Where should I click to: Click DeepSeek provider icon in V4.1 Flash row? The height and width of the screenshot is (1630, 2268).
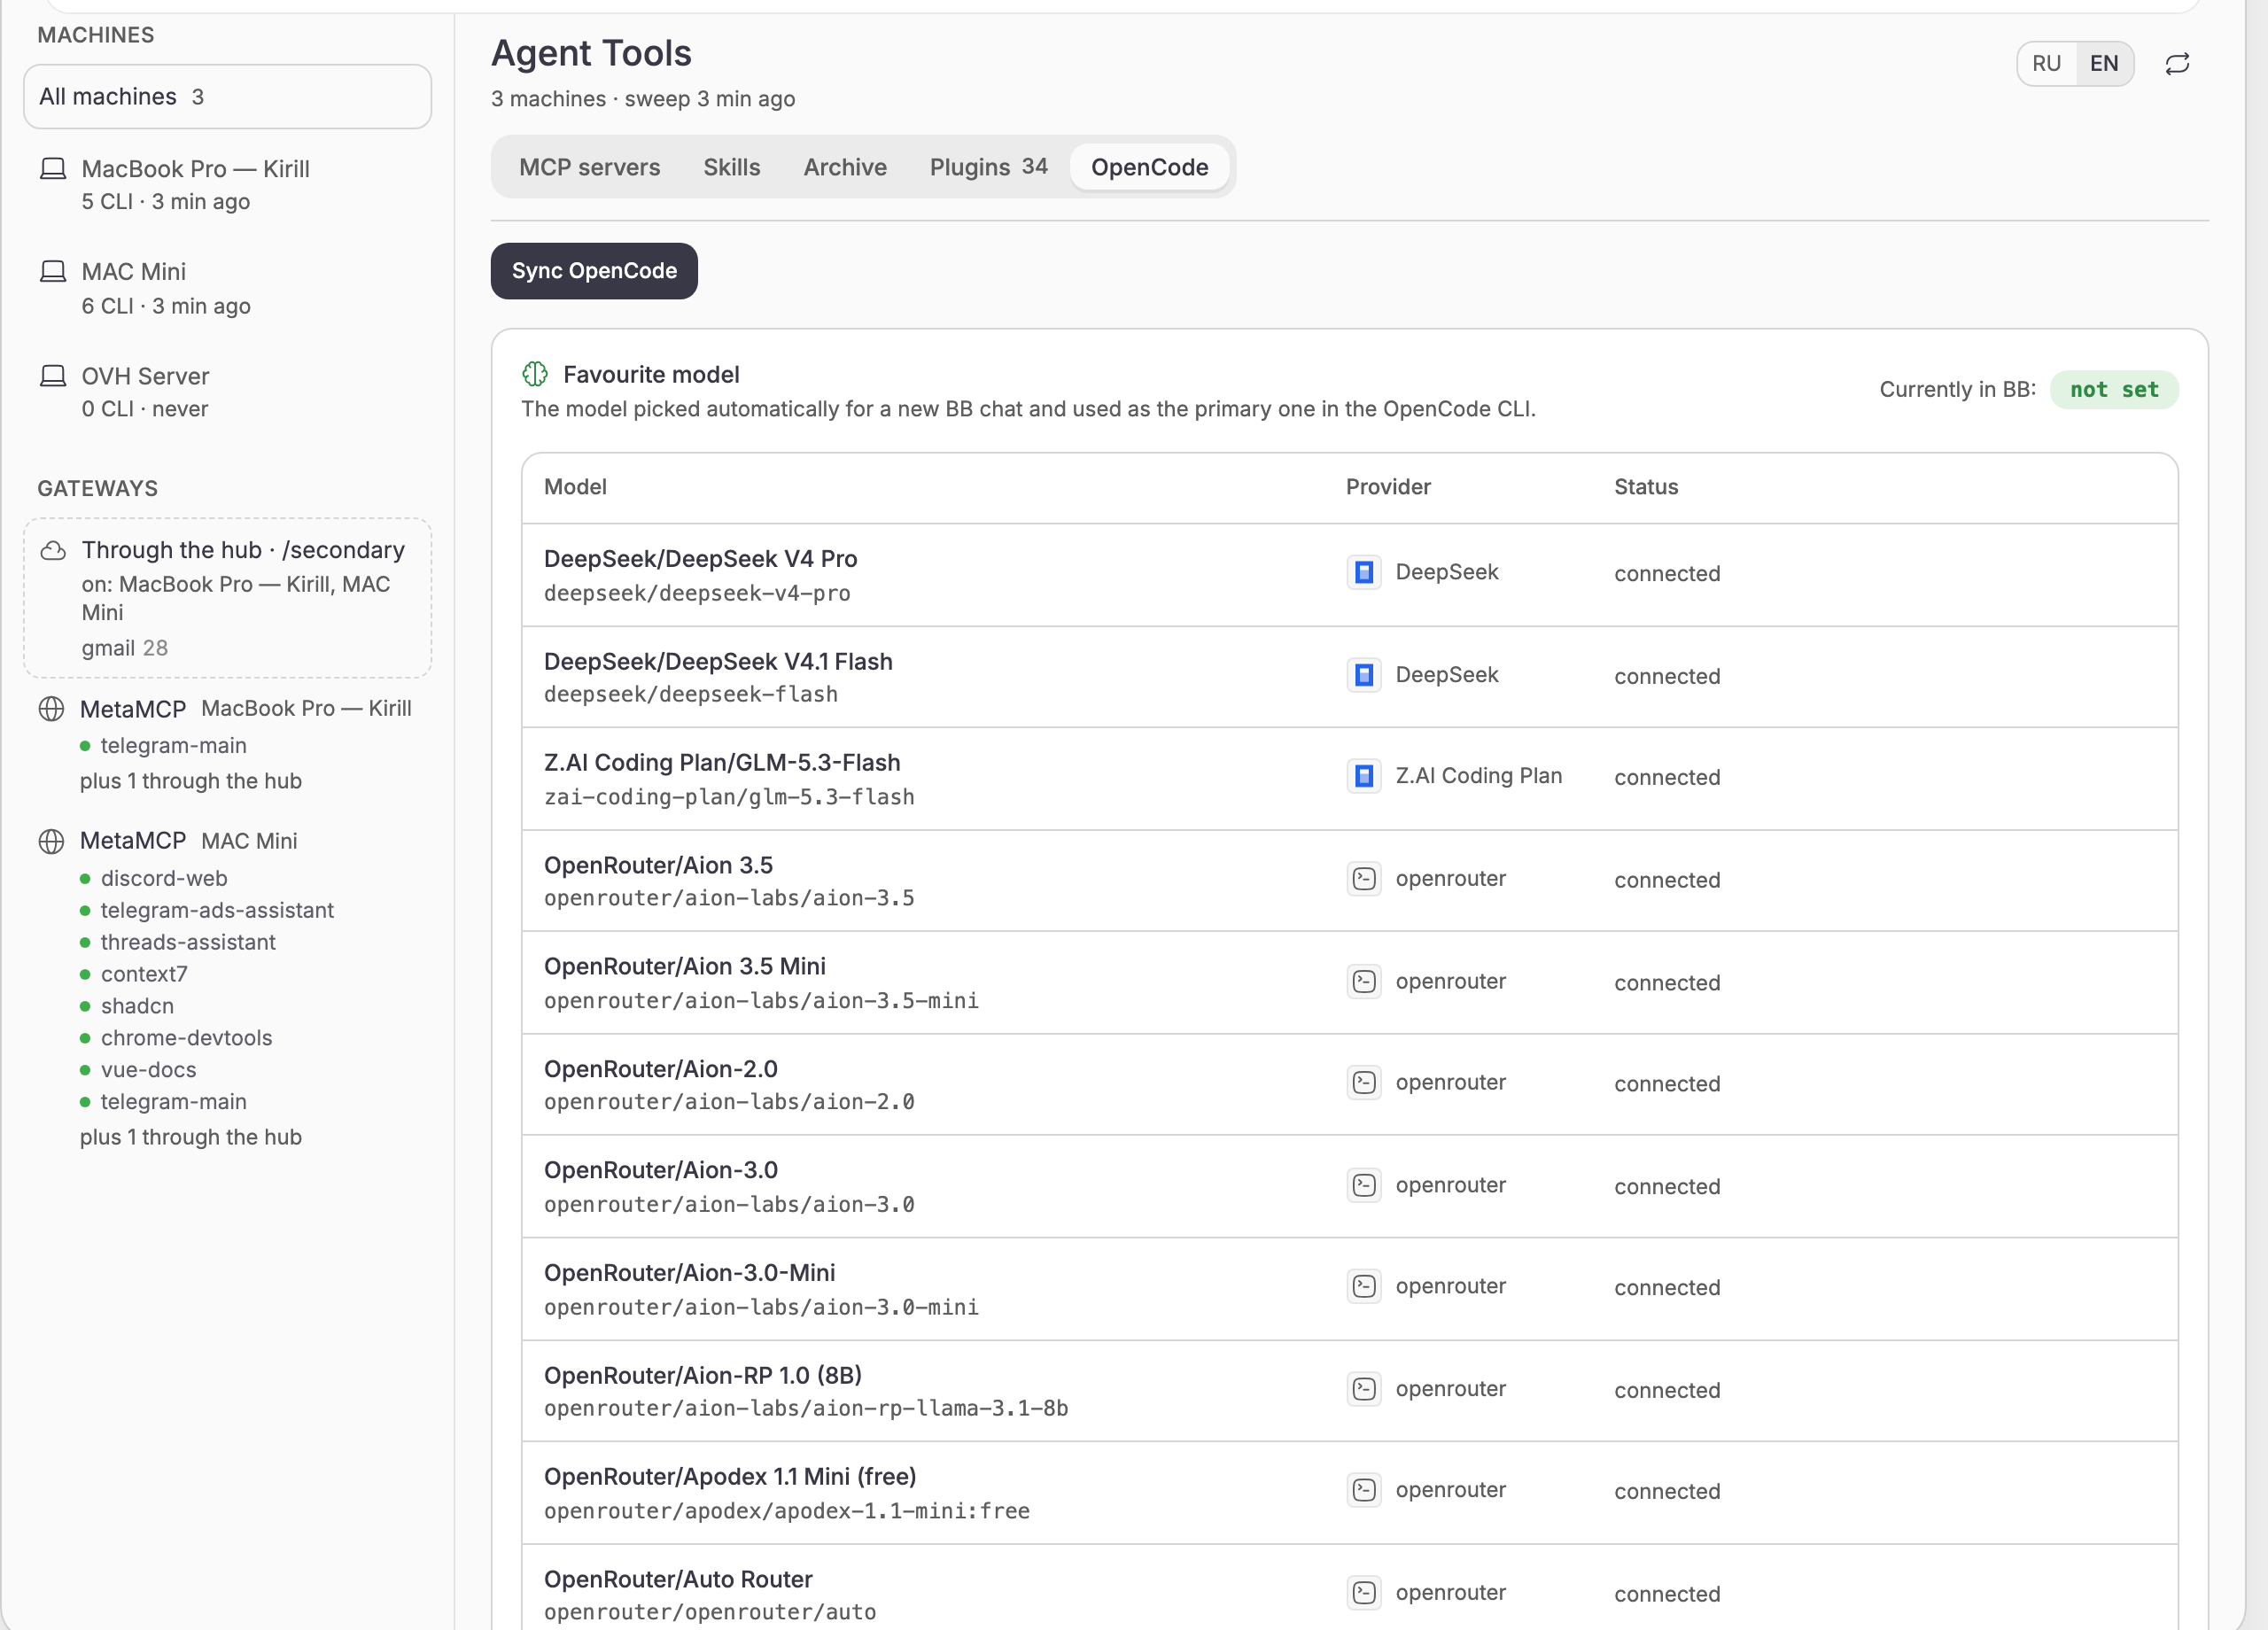click(1364, 675)
